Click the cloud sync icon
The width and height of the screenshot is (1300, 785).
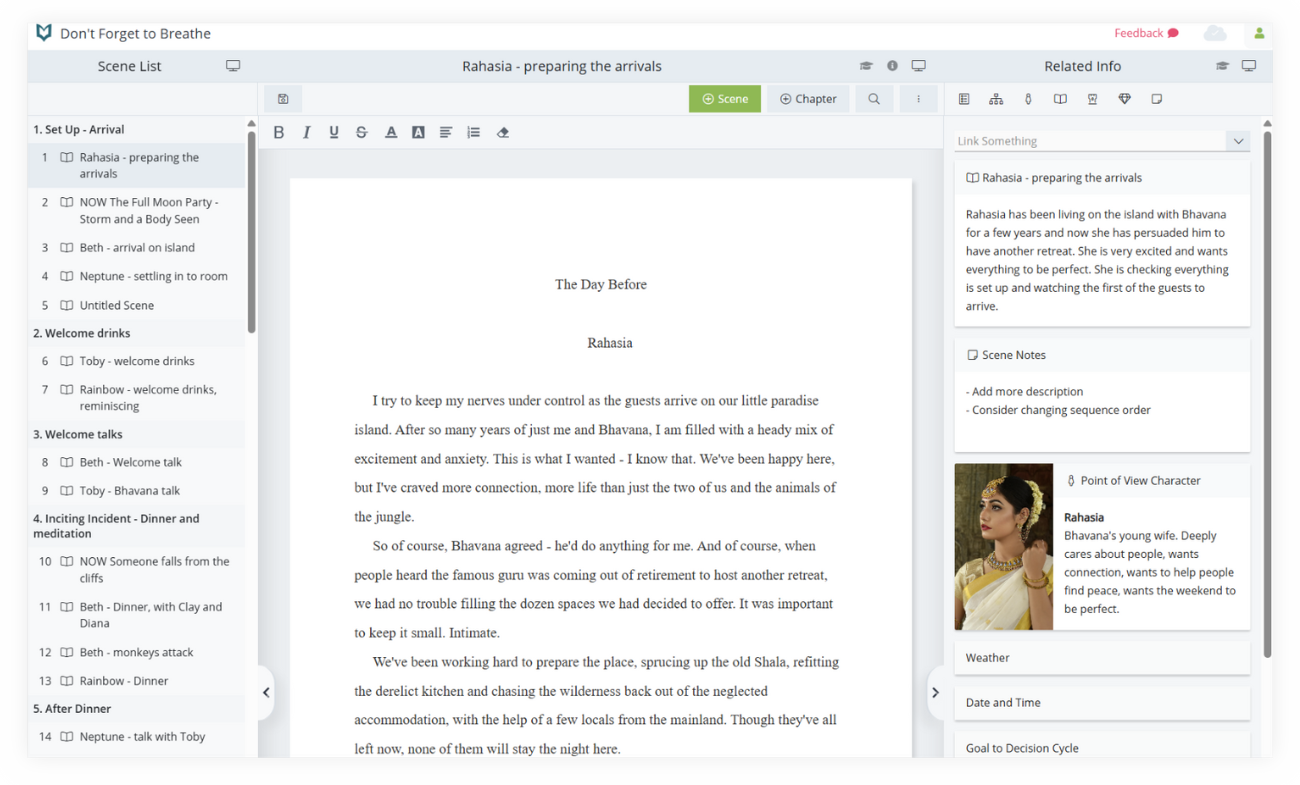(1215, 33)
